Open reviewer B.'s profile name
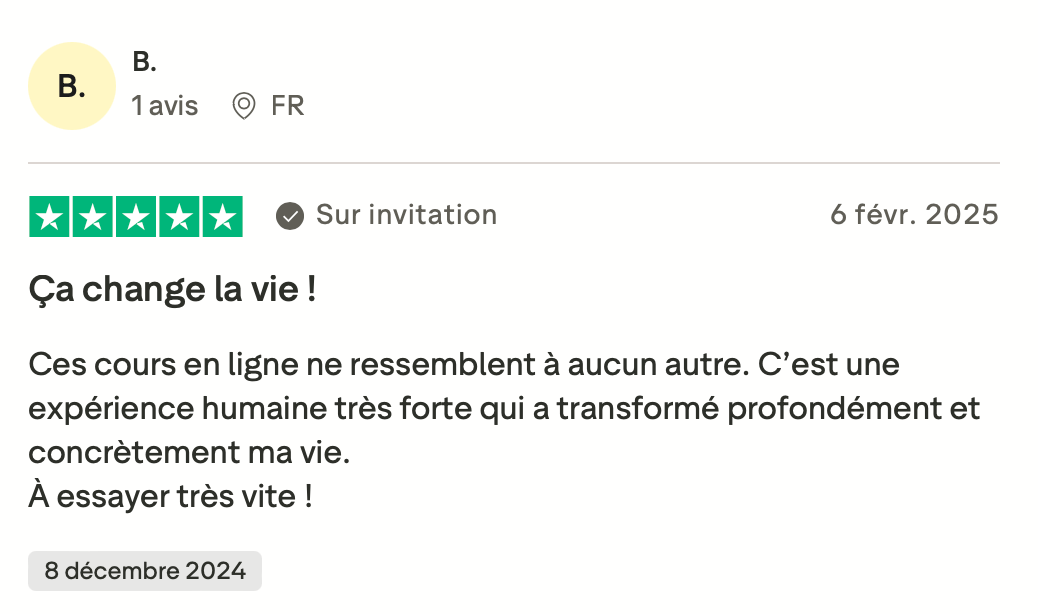The image size is (1038, 614). (144, 62)
